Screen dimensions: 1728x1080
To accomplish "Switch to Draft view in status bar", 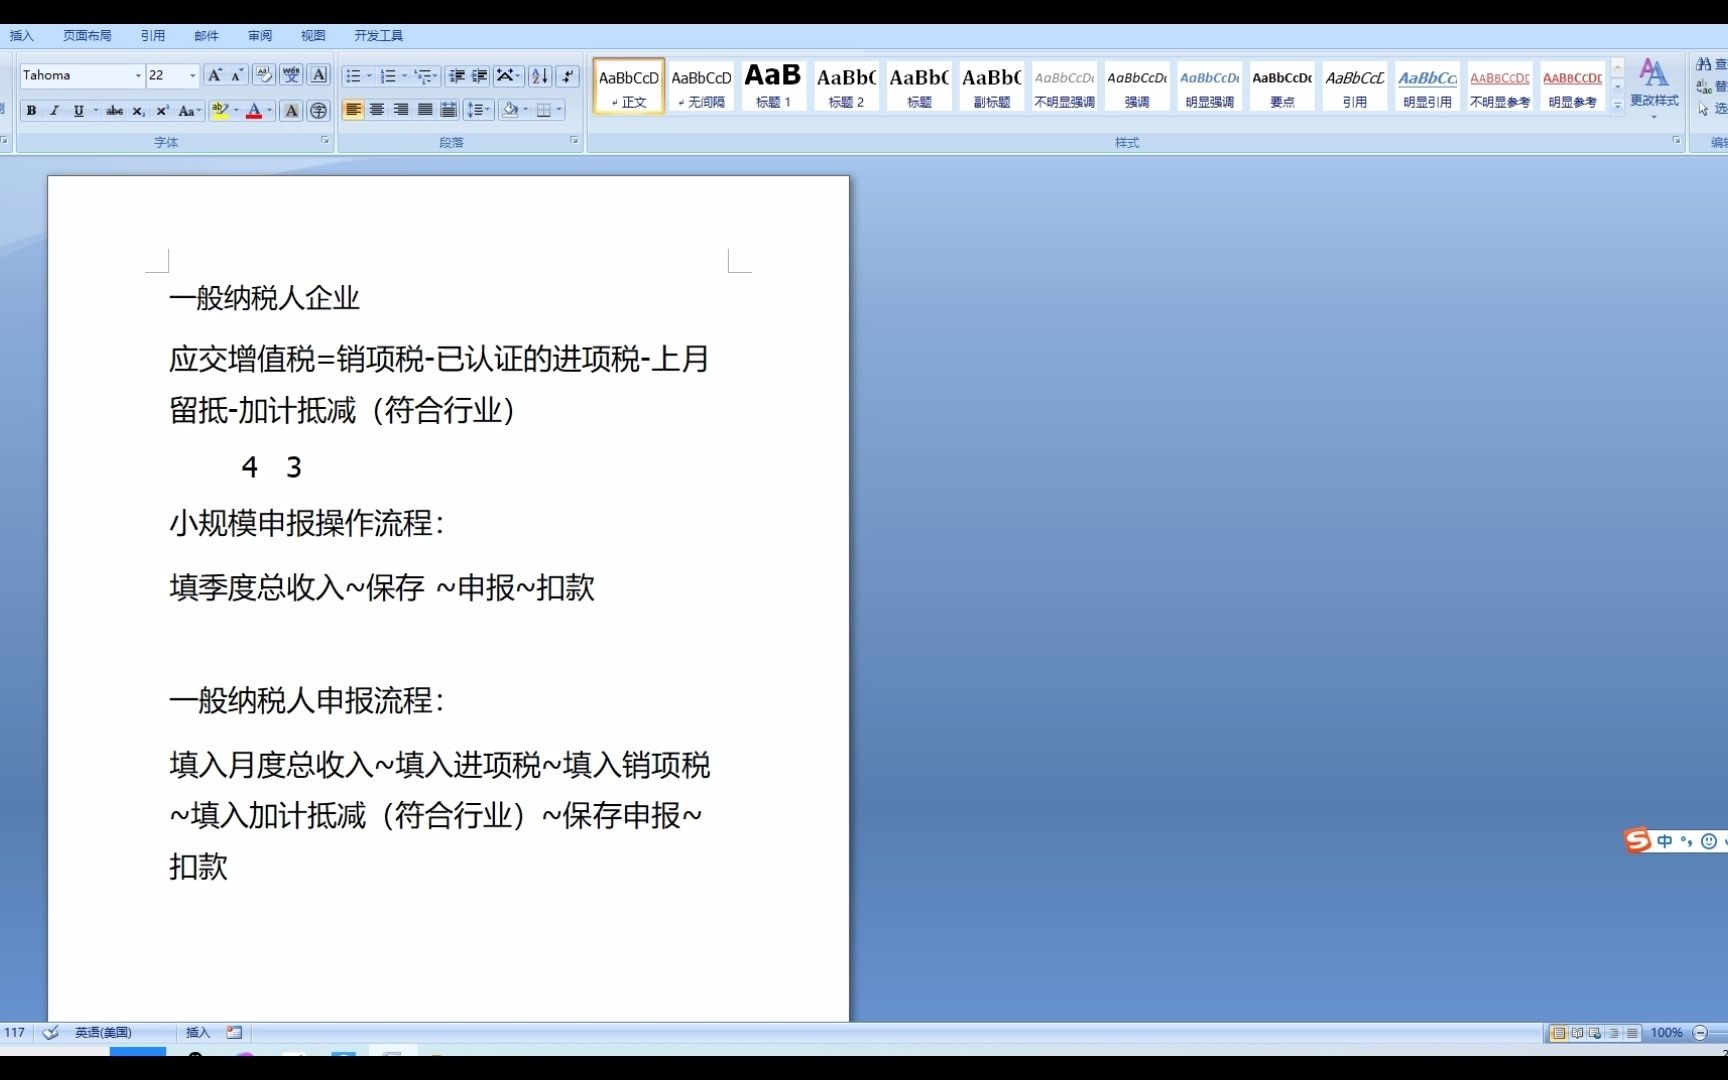I will click(x=1632, y=1033).
